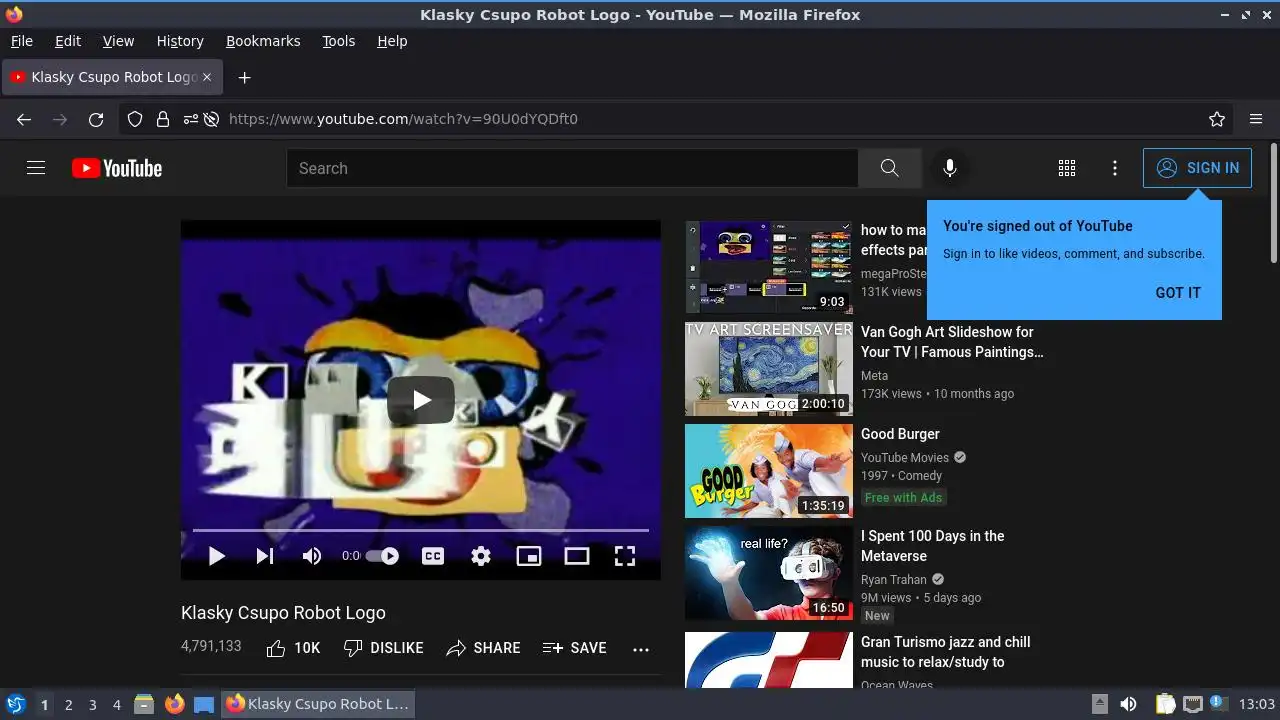Open the View menu
Screen dimensions: 1280x720
(x=118, y=41)
